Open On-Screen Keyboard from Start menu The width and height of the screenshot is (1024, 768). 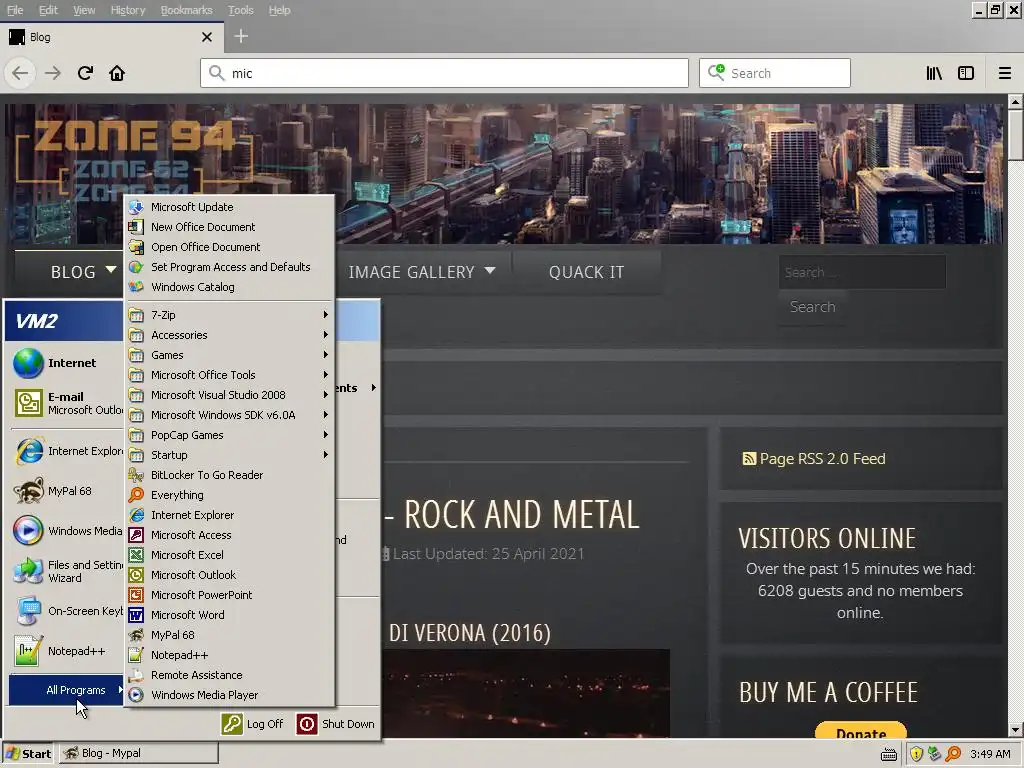click(x=67, y=611)
